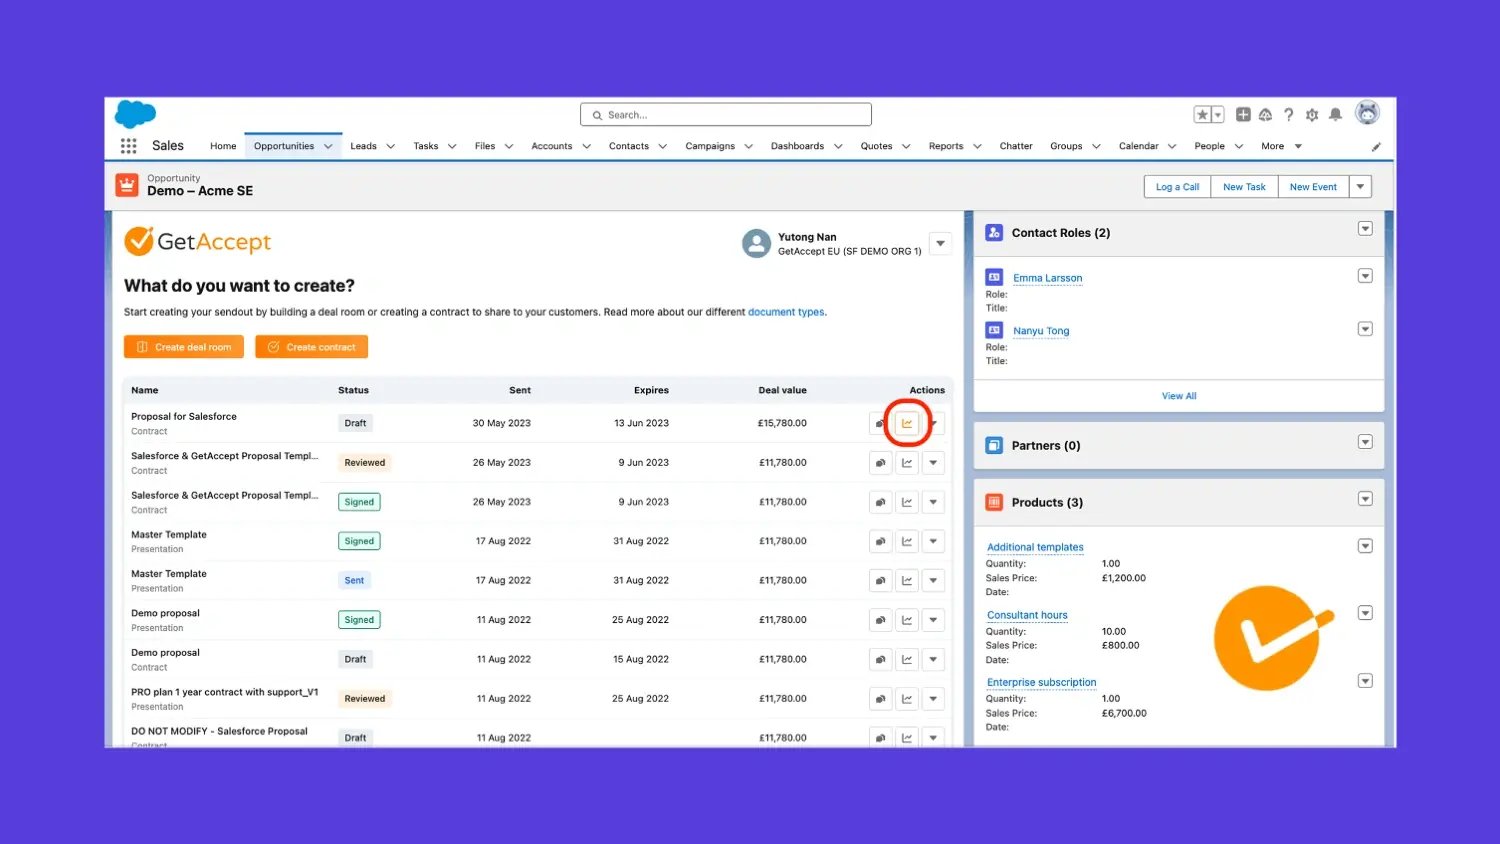The width and height of the screenshot is (1500, 844).
Task: Select the Opportunities tab
Action: [x=284, y=146]
